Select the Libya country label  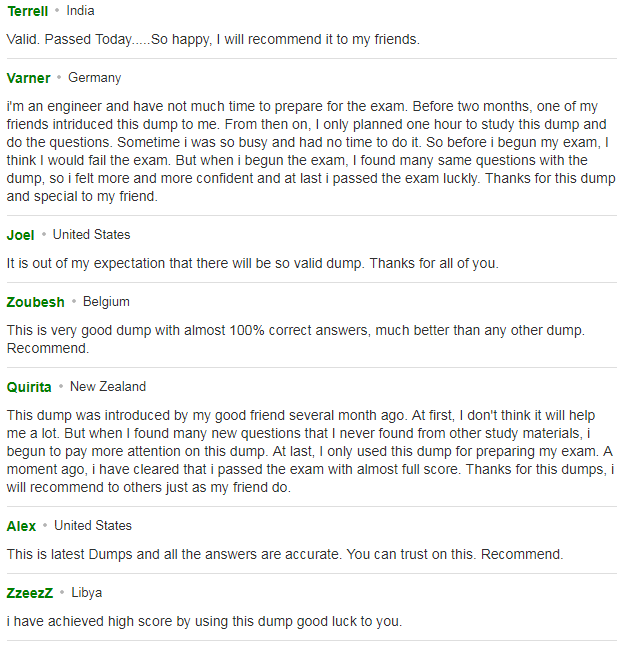click(x=86, y=593)
